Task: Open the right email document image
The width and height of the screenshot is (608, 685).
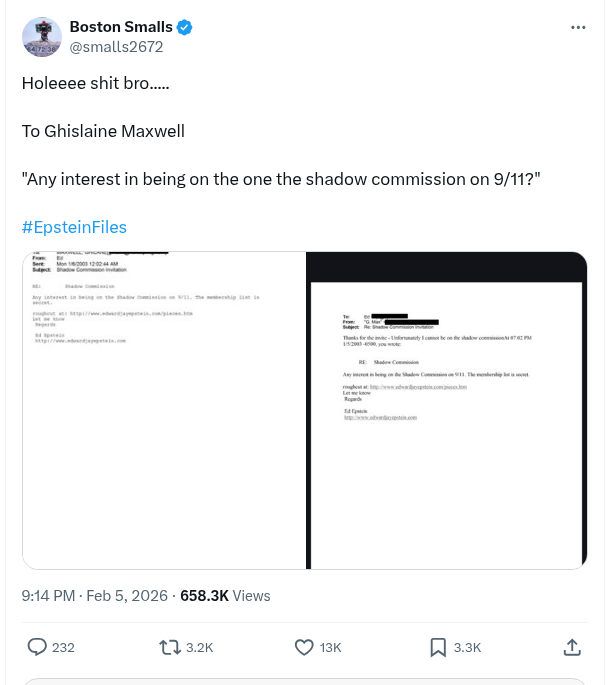Action: click(447, 410)
